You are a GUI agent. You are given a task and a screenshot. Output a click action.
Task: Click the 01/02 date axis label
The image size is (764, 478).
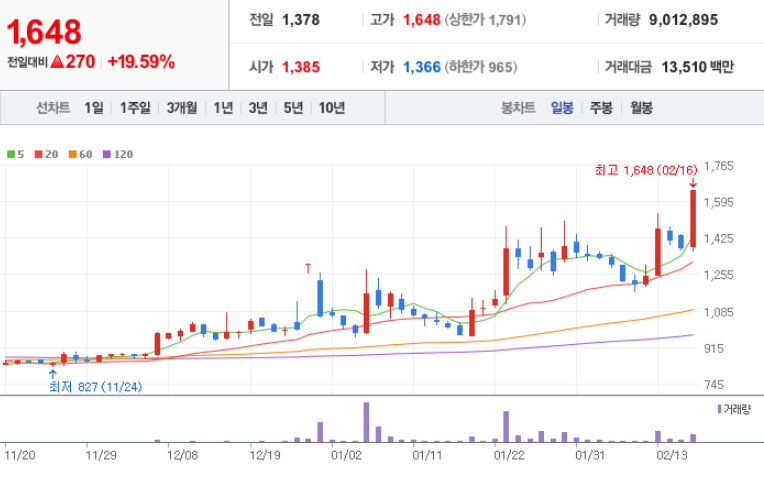pyautogui.click(x=346, y=455)
